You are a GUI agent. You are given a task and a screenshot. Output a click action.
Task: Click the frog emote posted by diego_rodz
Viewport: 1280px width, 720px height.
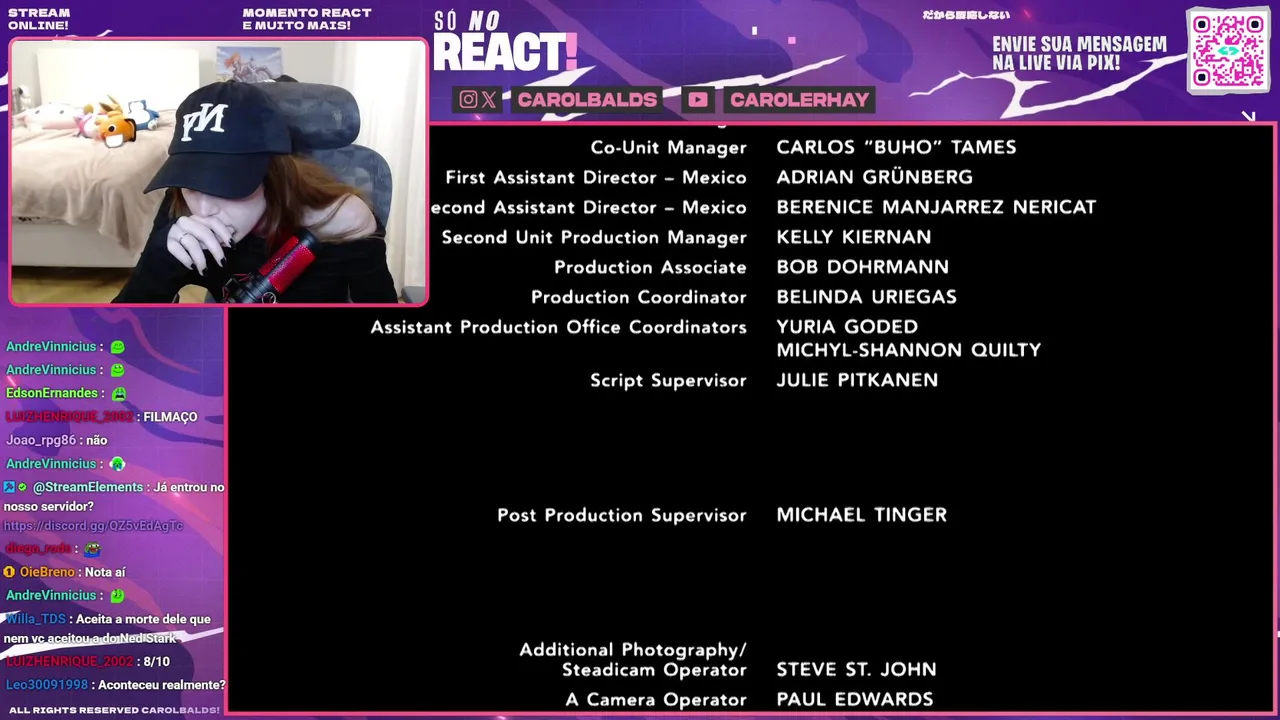92,549
